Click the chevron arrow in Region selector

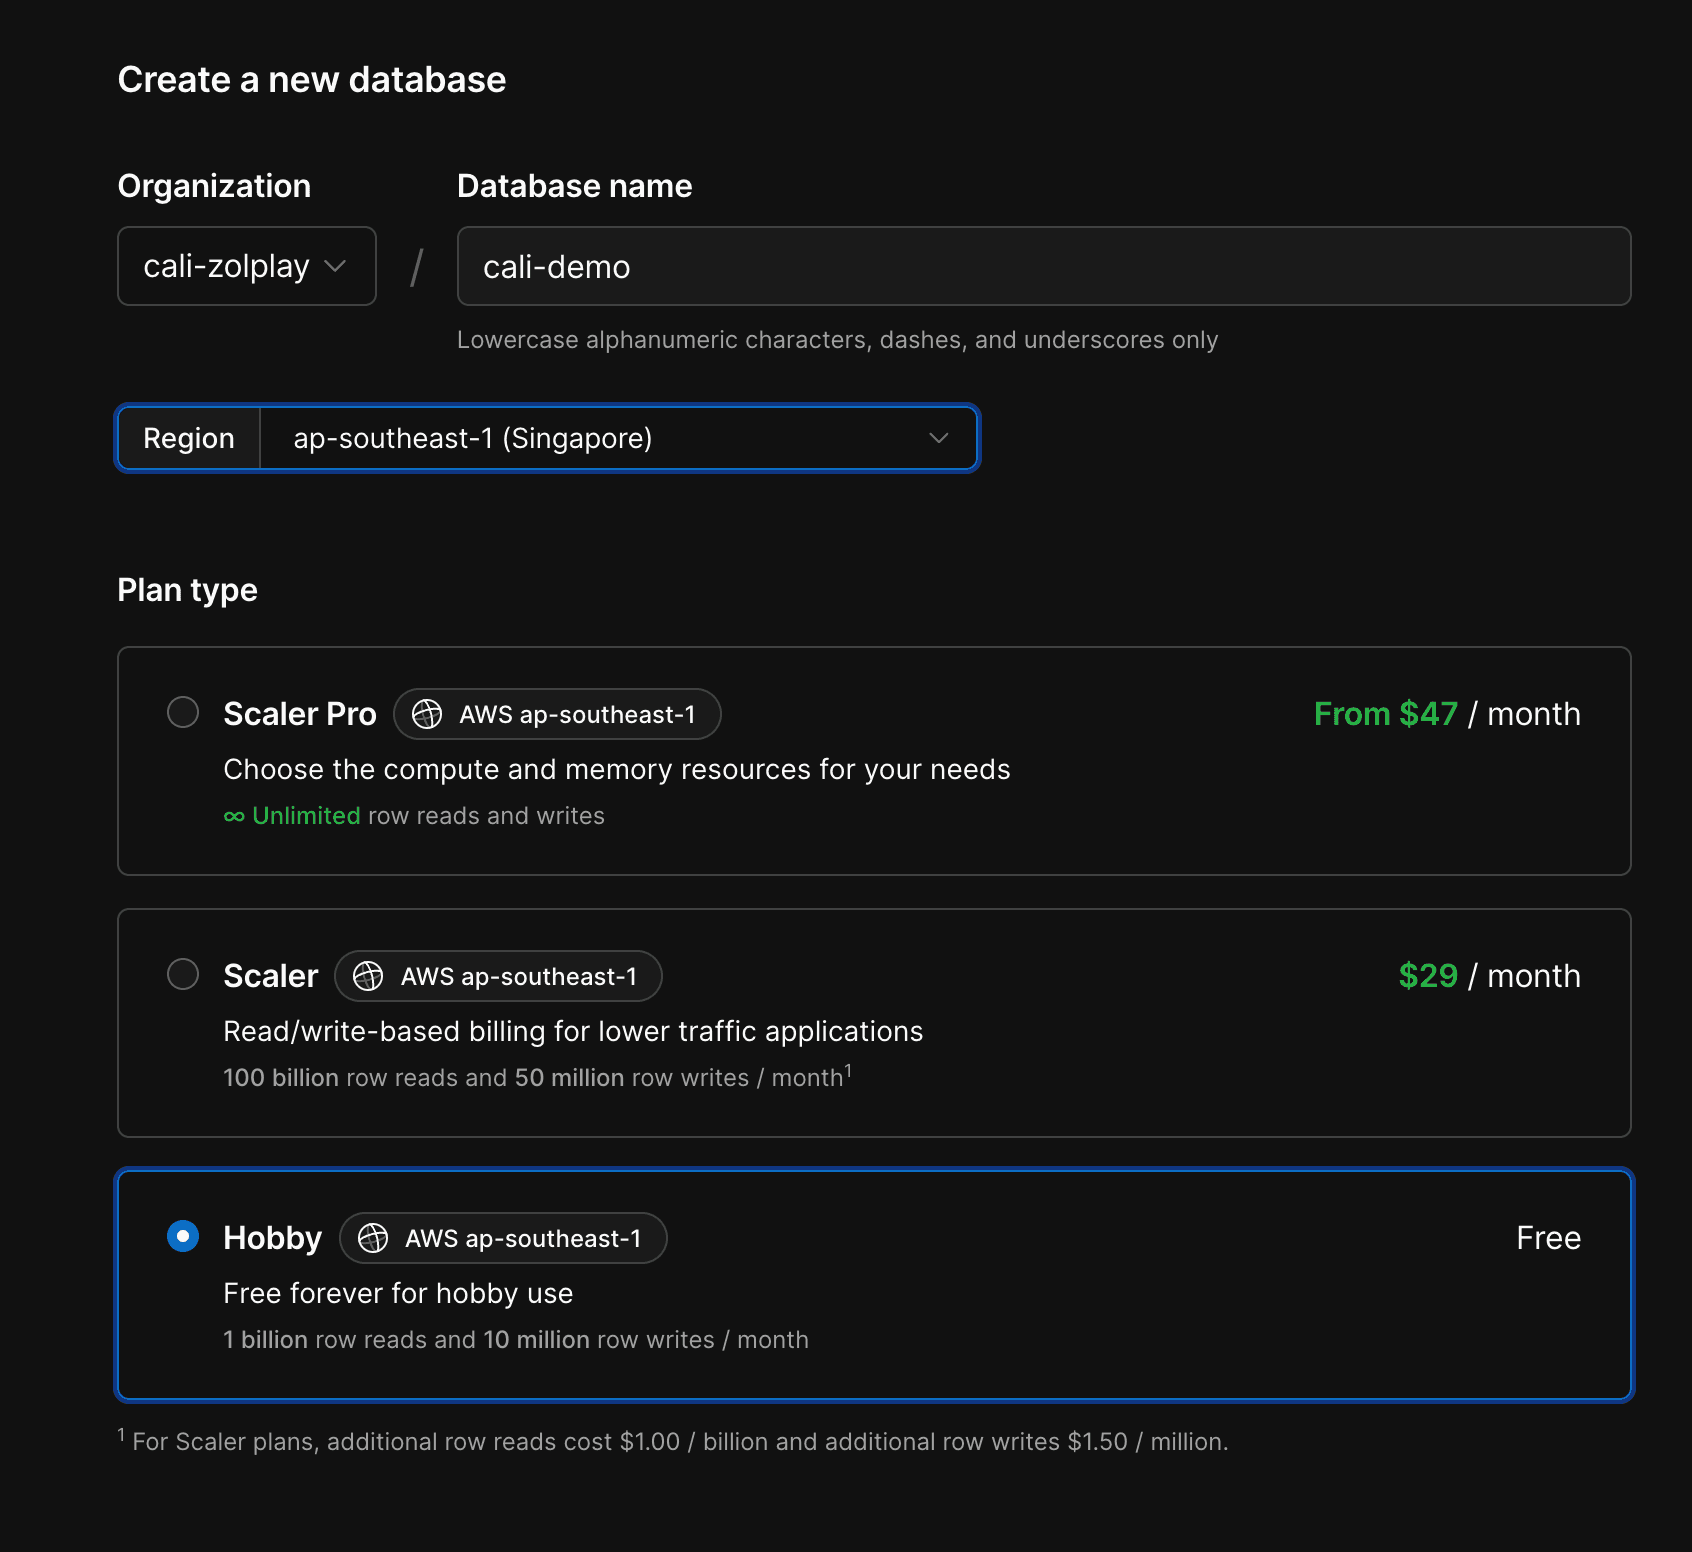(x=938, y=438)
